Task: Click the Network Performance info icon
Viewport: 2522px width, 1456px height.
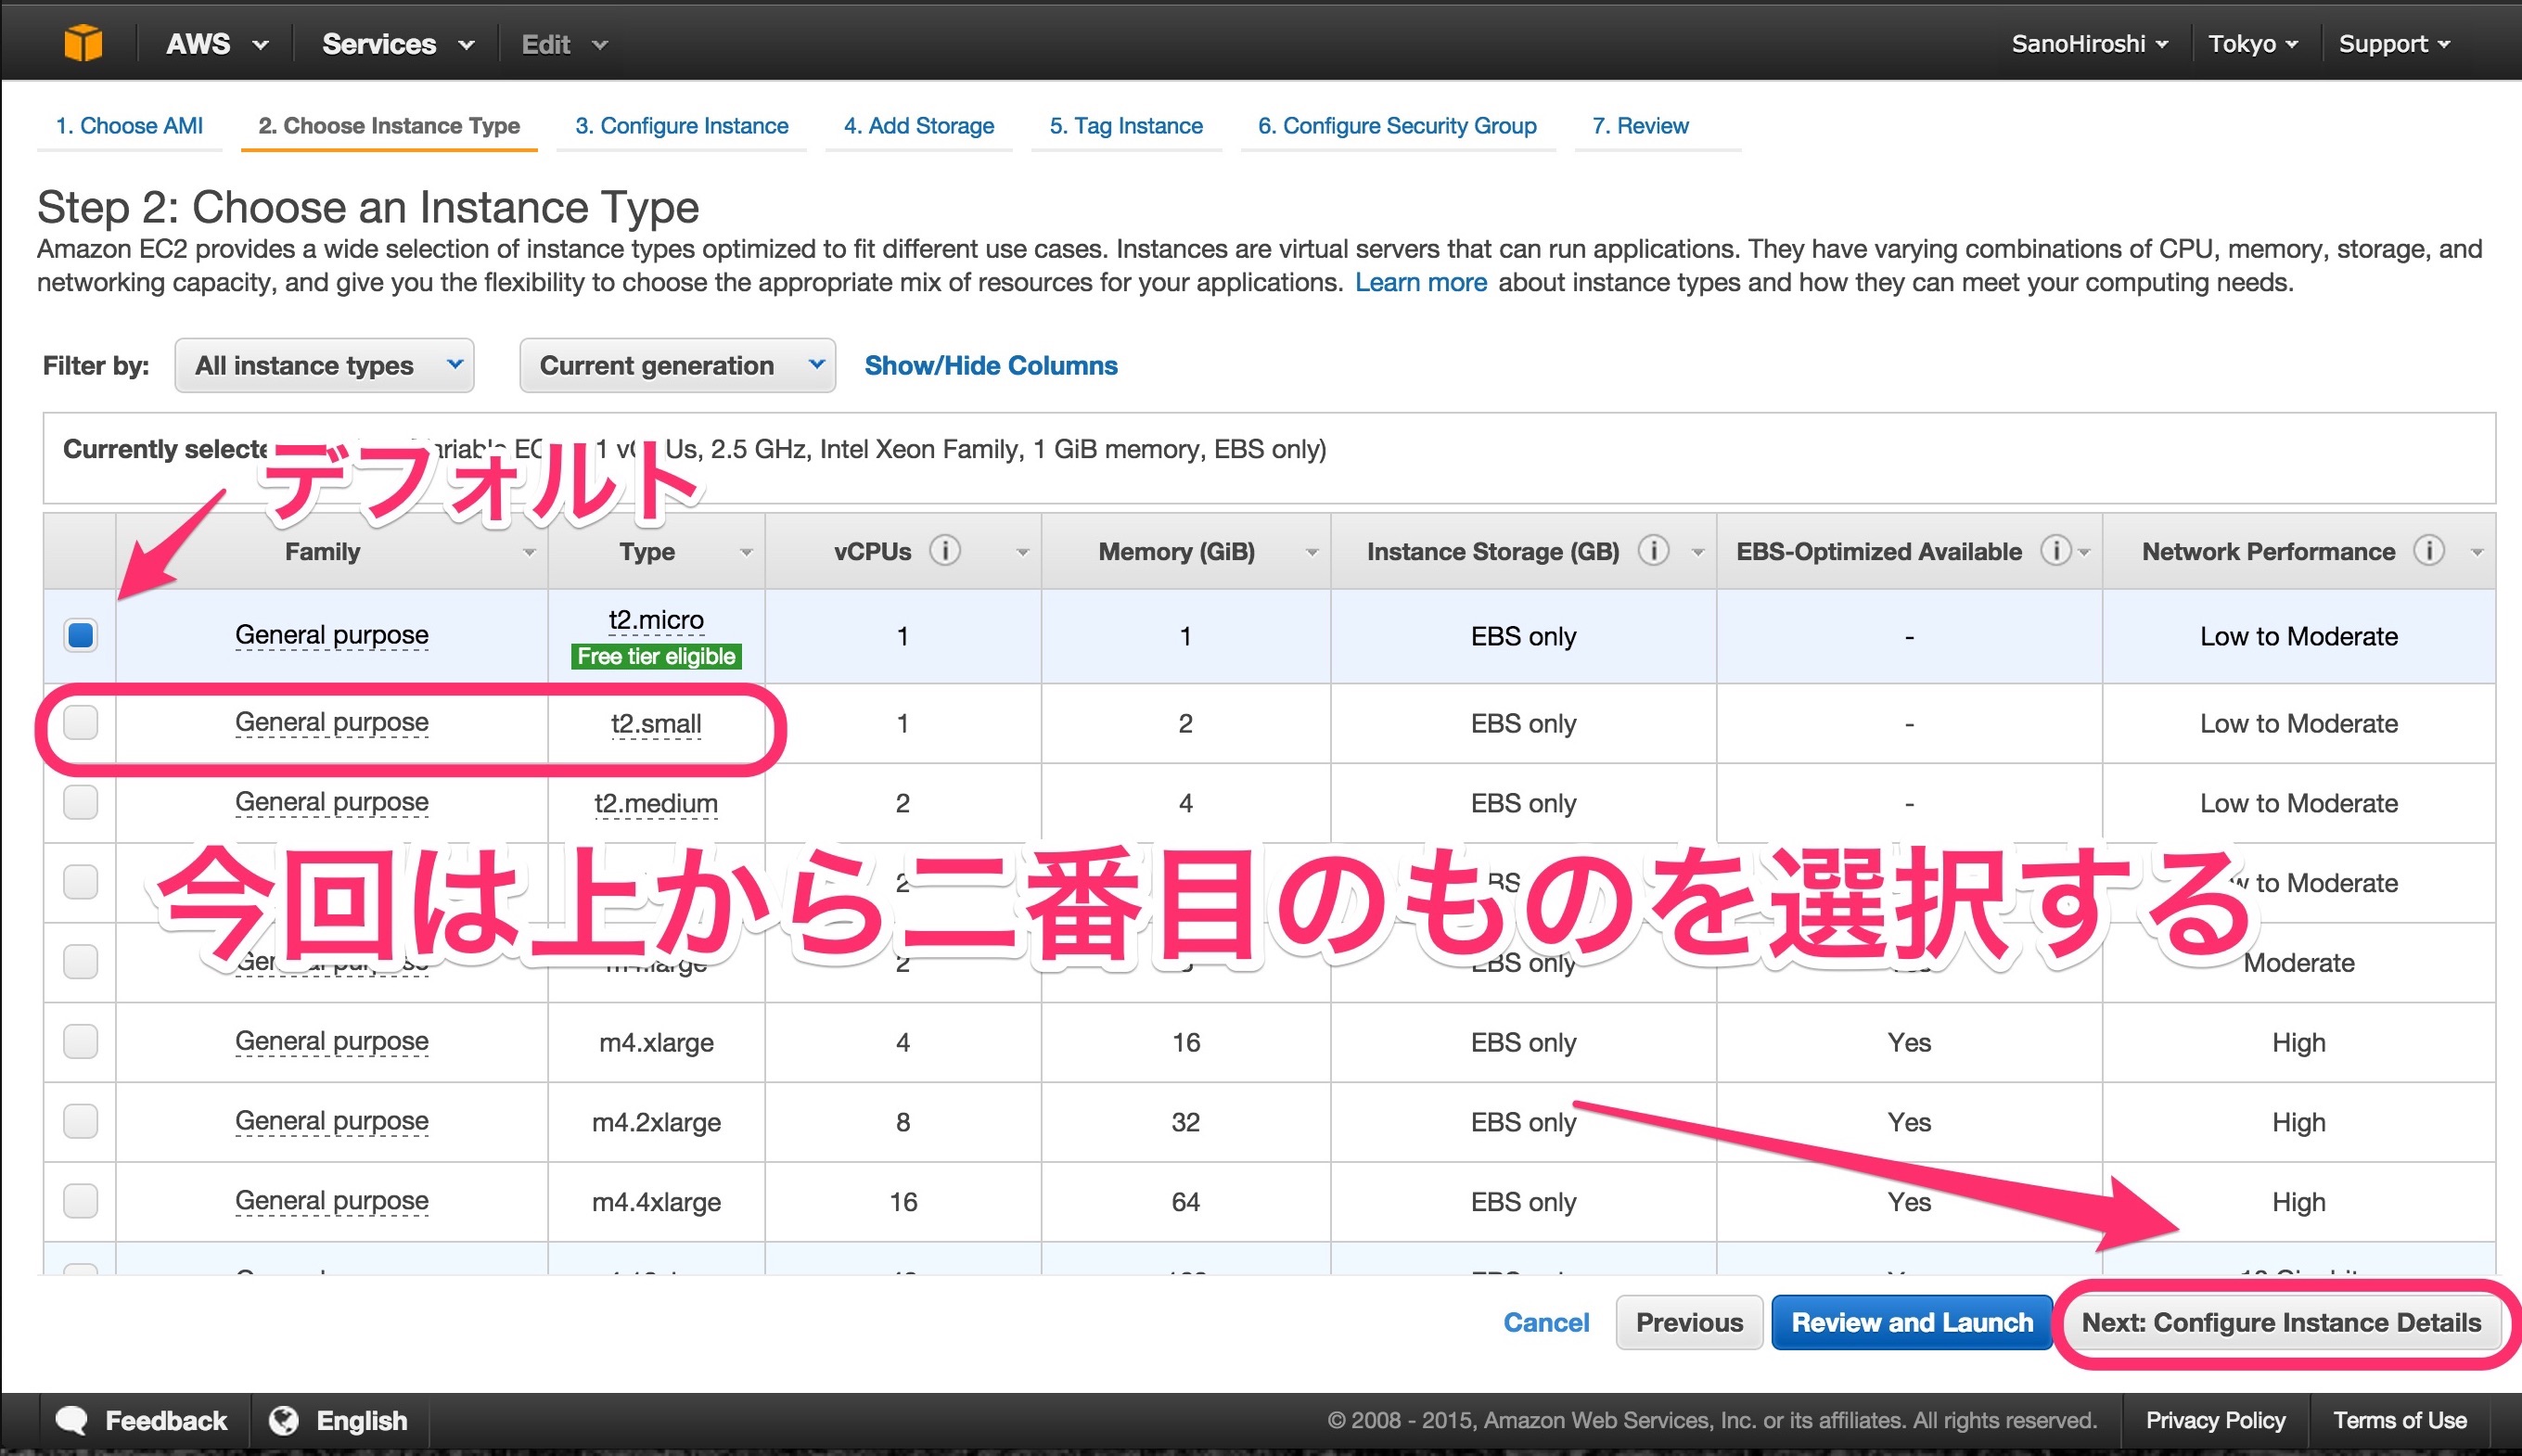Action: 2430,551
